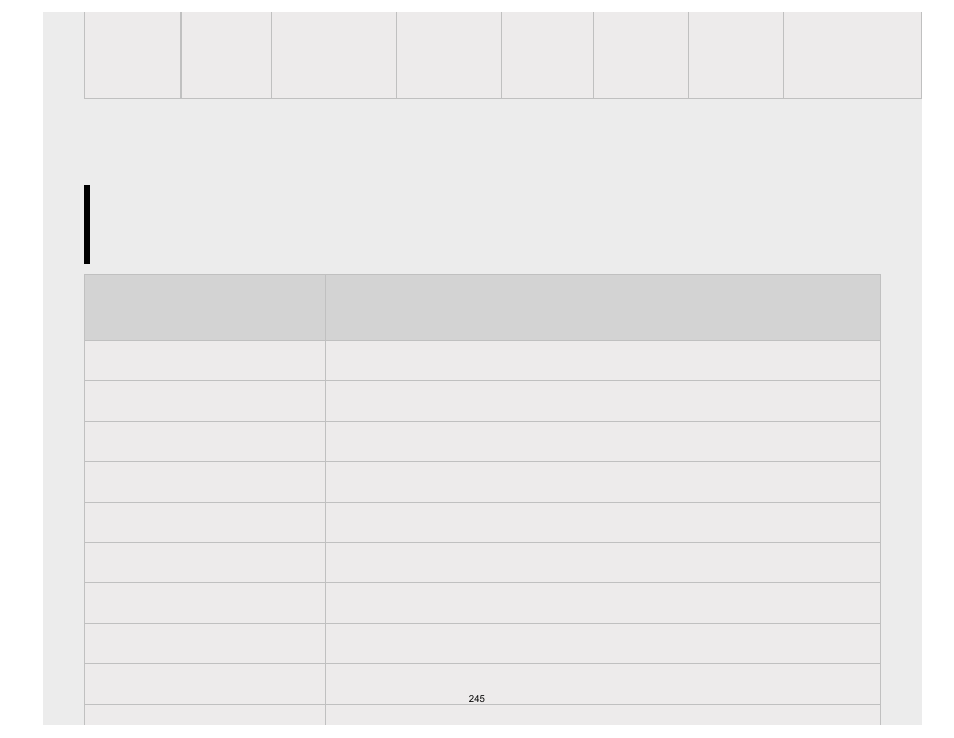Select the shaded header cell of the narrow column

click(205, 307)
